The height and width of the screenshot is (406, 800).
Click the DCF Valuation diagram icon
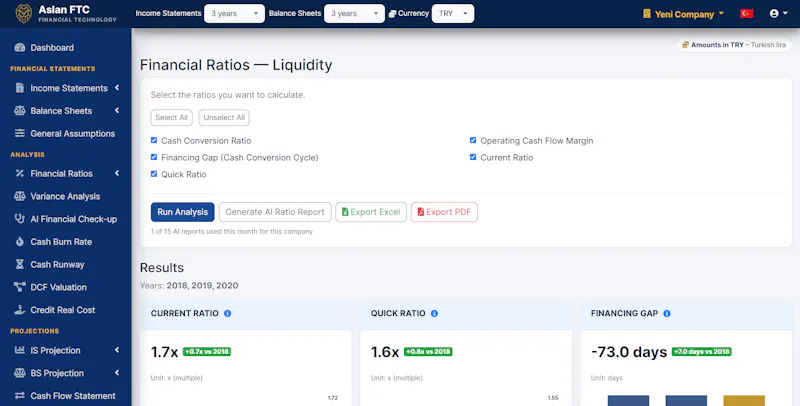coord(20,287)
